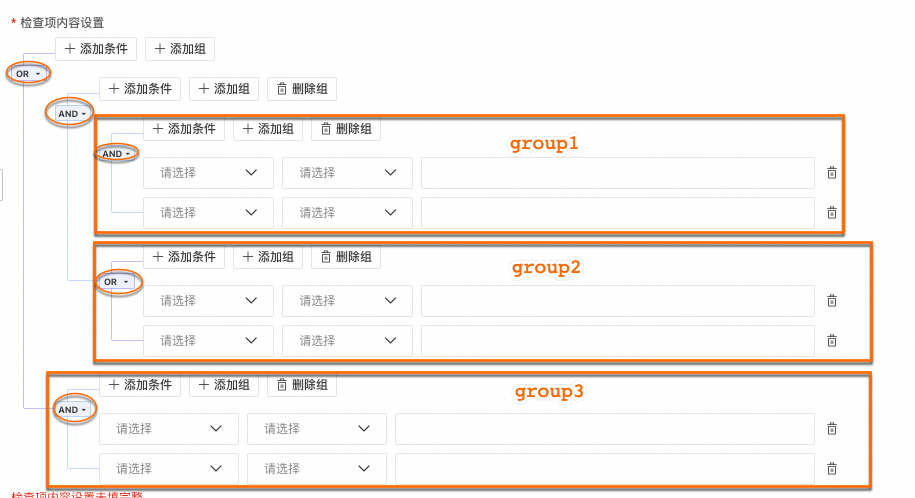The width and height of the screenshot is (915, 498).
Task: Open the root OR operator dropdown
Action: [x=28, y=74]
